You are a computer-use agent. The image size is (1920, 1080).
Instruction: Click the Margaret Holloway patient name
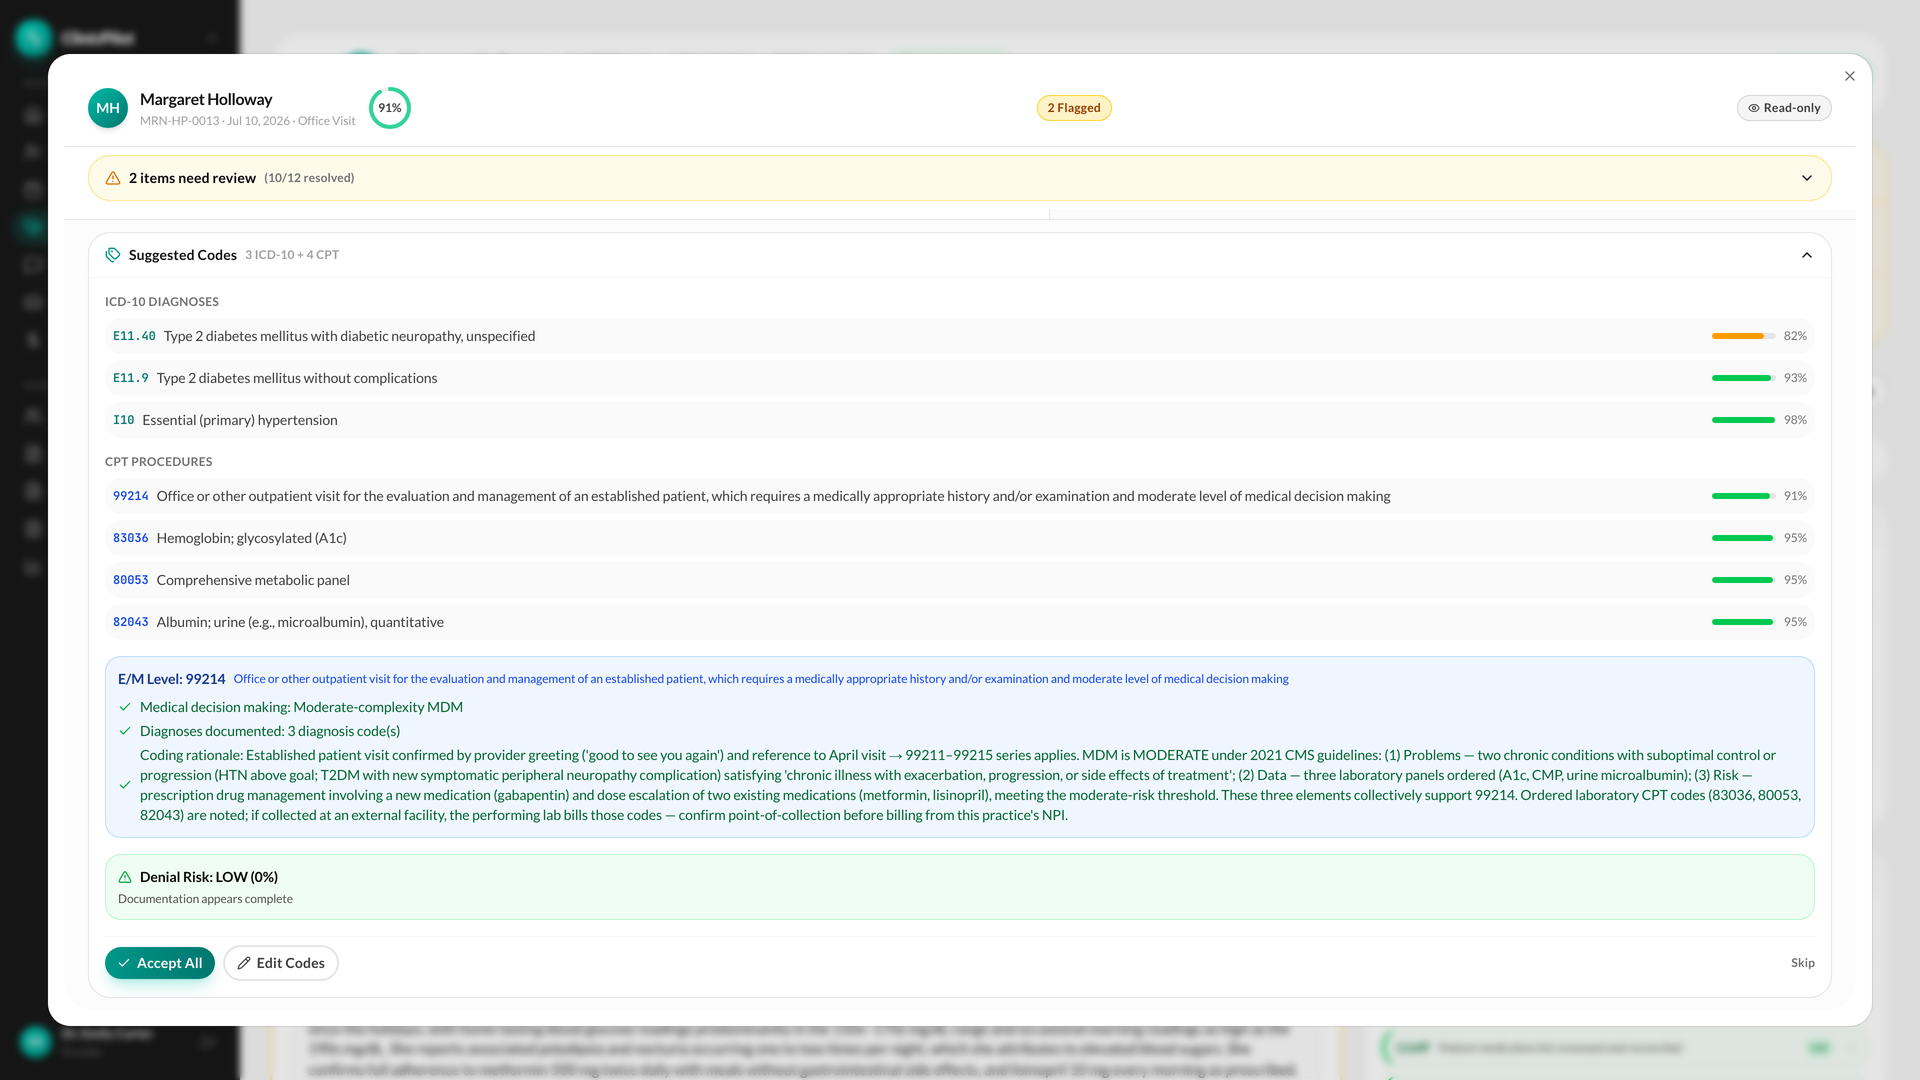click(206, 99)
